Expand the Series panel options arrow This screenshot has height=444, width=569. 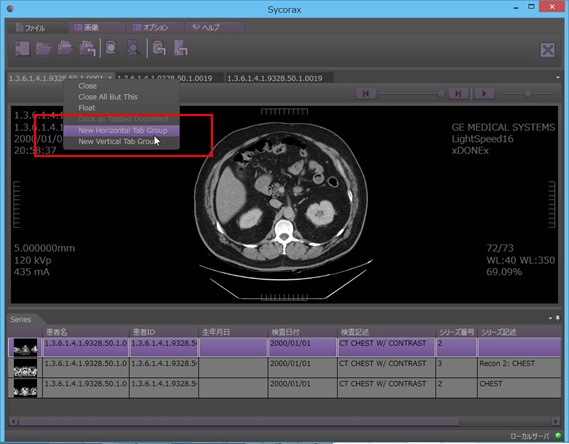click(x=550, y=318)
